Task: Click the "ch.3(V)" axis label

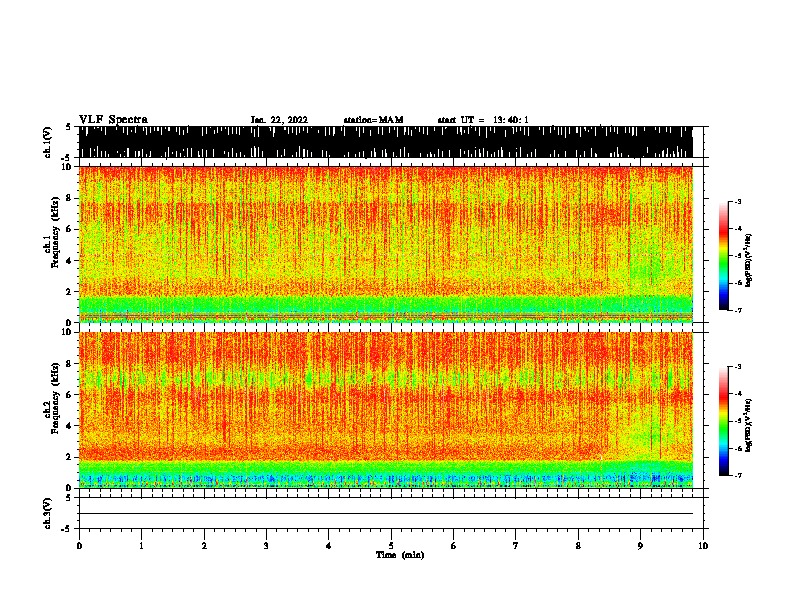Action: pos(47,513)
